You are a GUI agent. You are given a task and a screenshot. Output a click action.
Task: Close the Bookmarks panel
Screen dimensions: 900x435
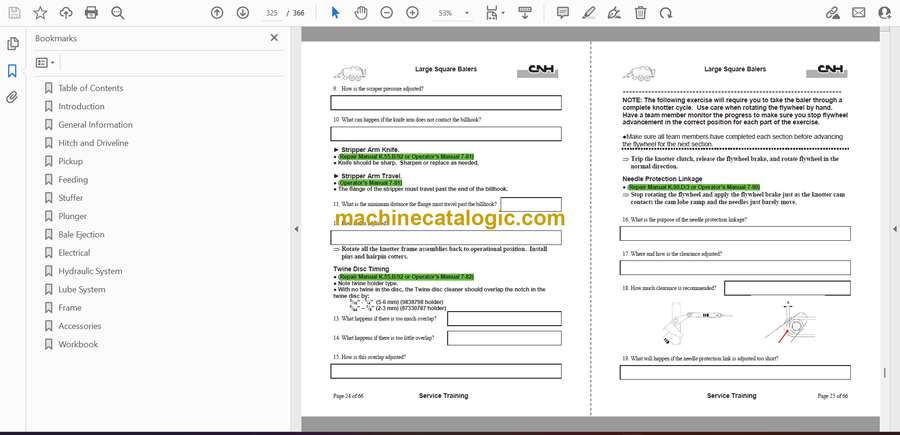click(274, 38)
